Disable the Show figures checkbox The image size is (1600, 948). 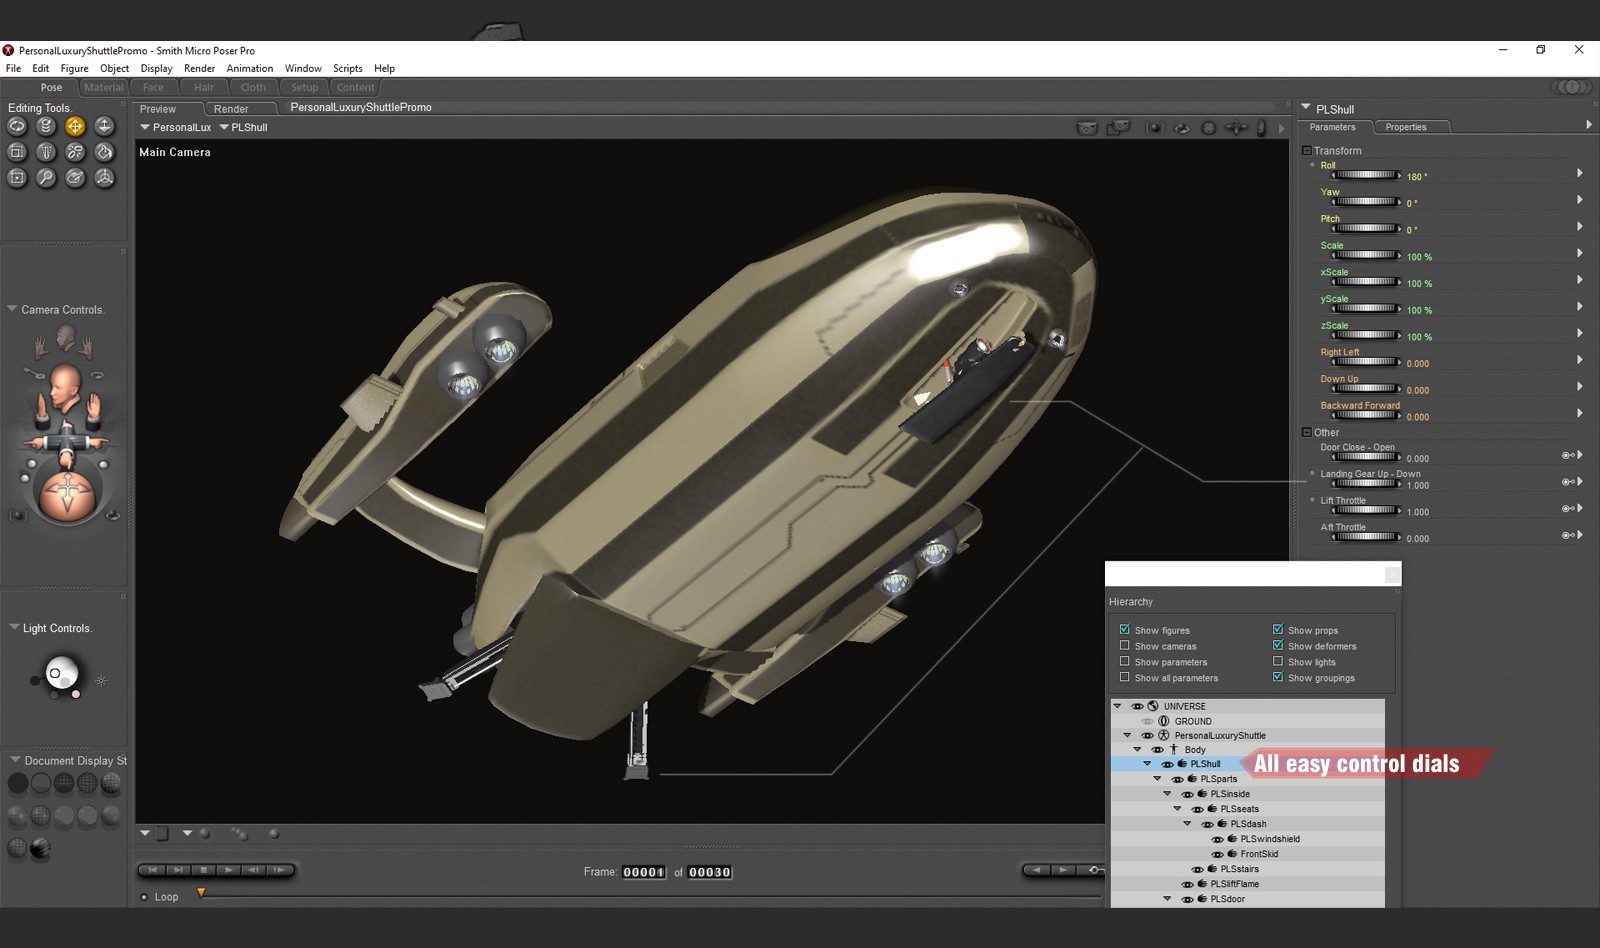(x=1125, y=629)
